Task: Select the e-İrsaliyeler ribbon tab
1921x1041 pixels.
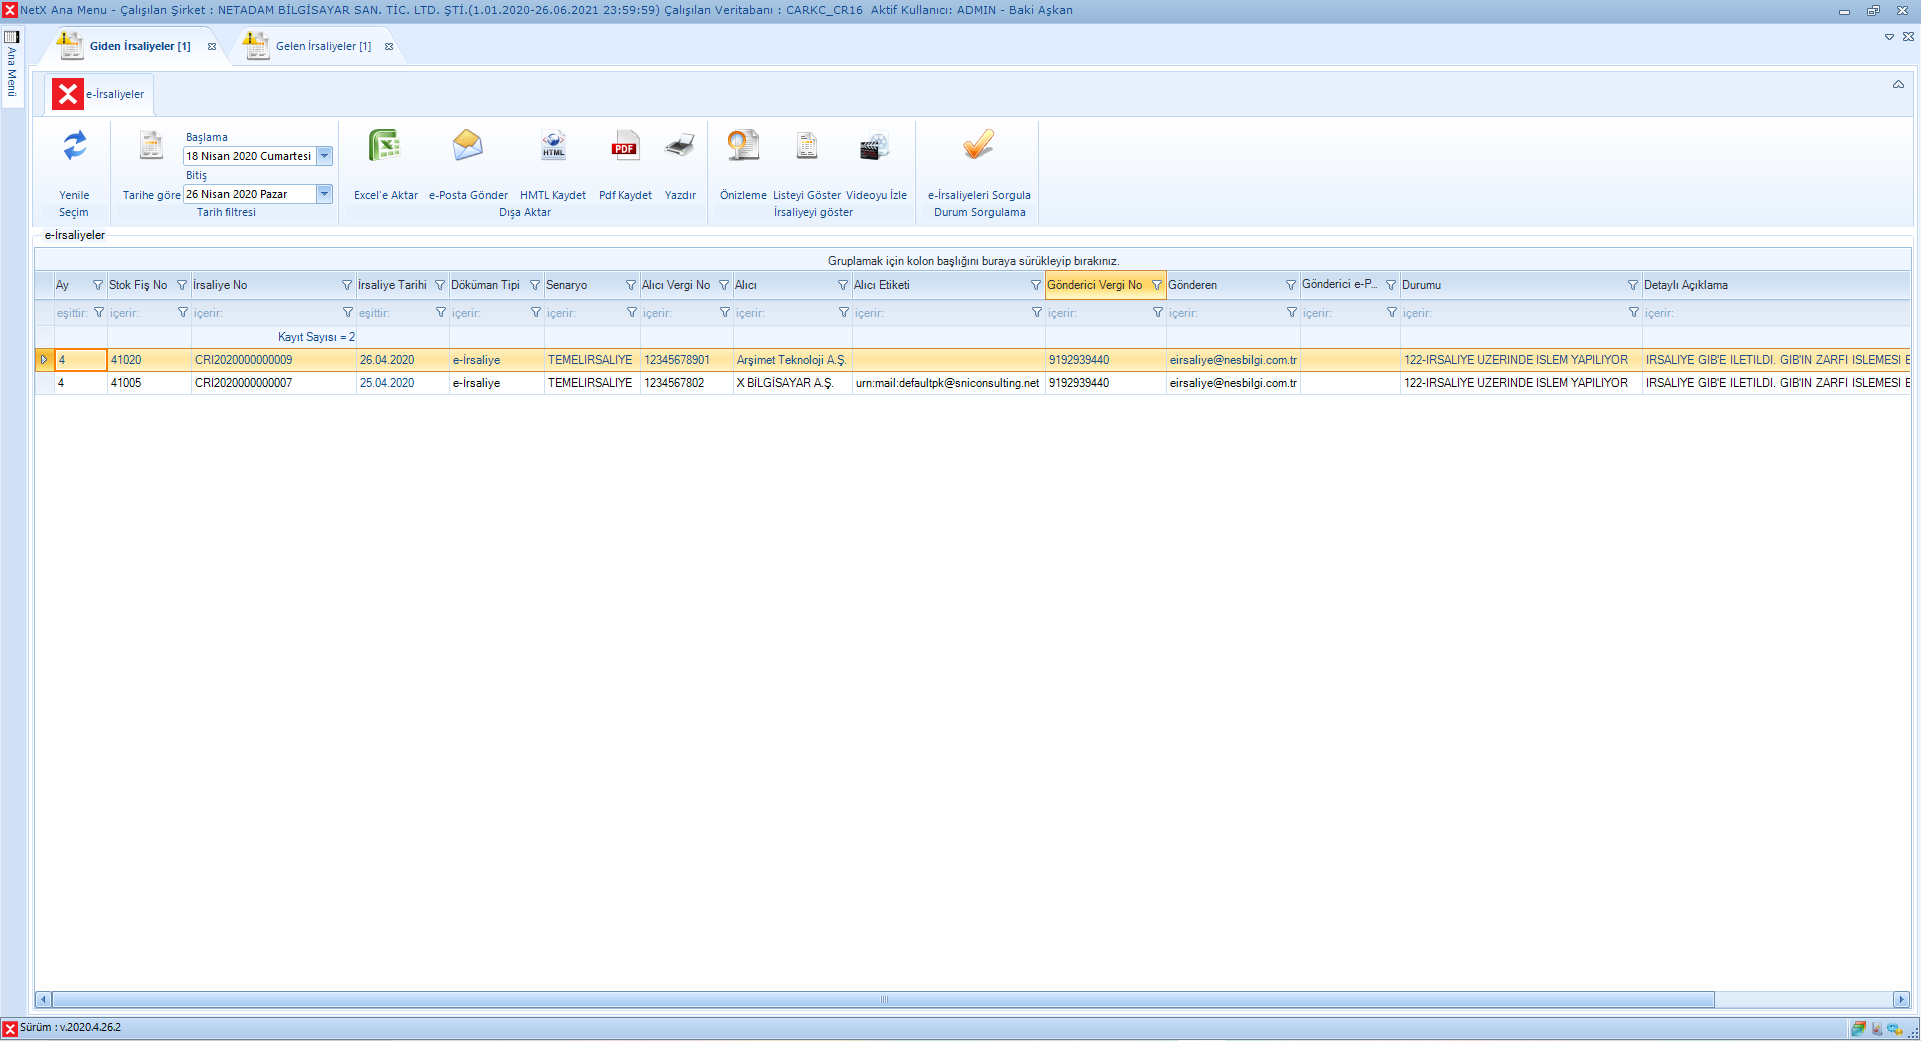Action: (114, 94)
